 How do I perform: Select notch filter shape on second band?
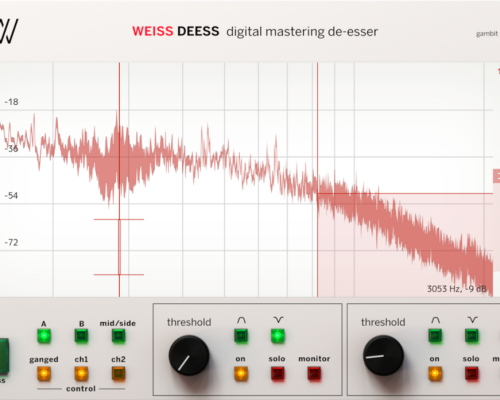tap(472, 336)
